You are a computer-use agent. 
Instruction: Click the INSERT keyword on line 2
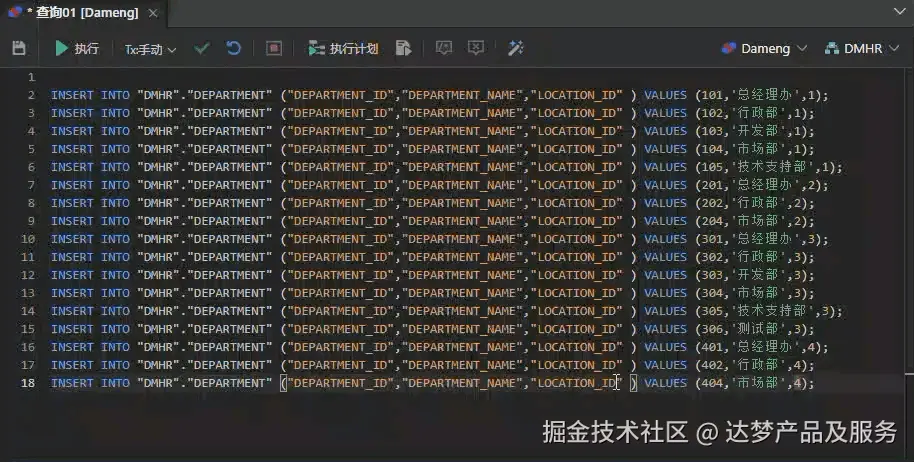click(x=72, y=95)
